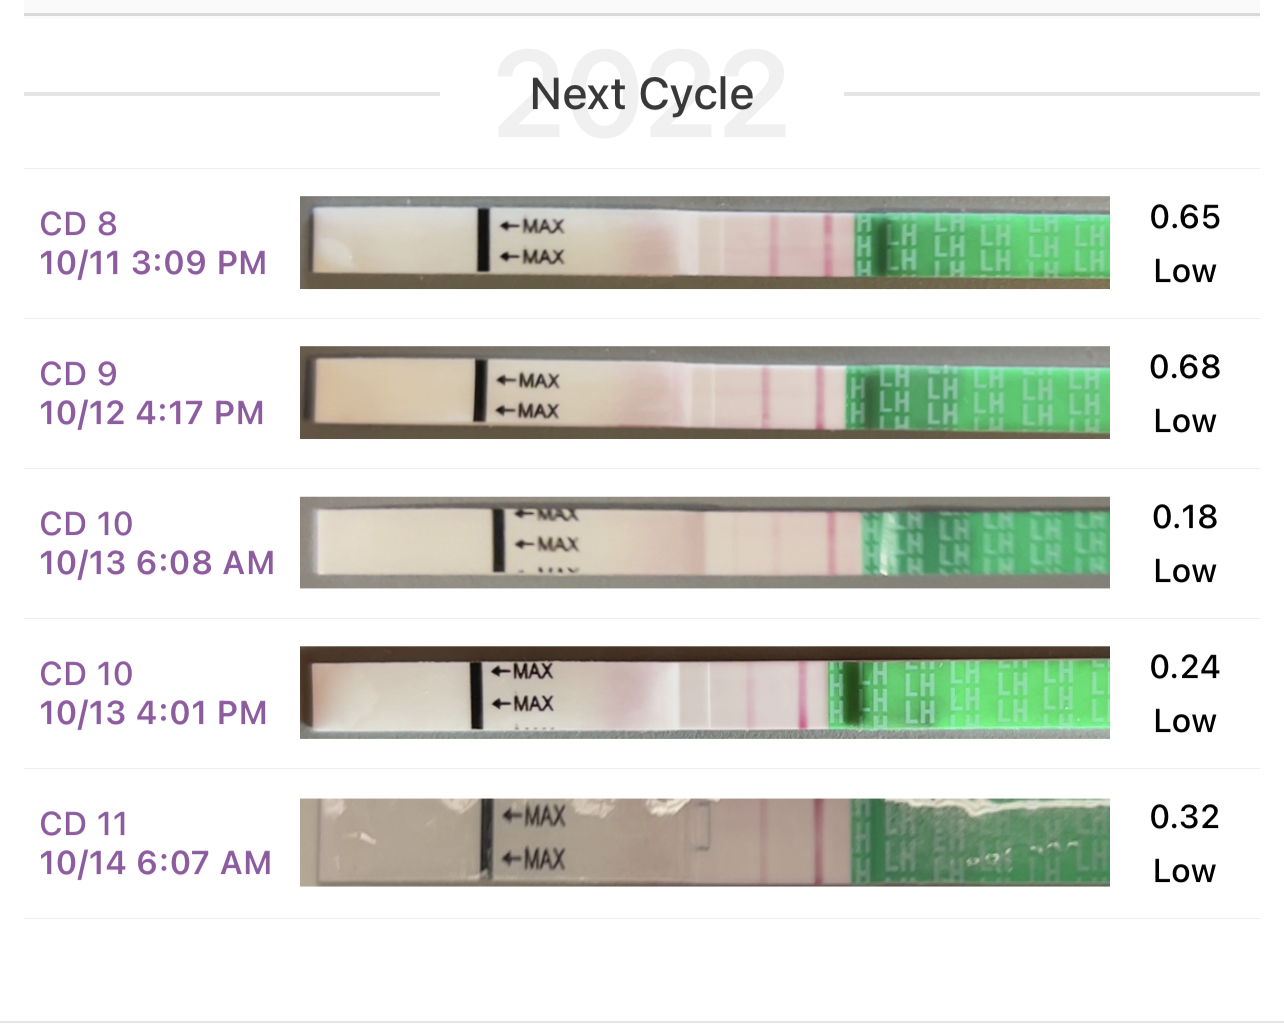
Task: Open the CD 9 test strip photo
Action: coord(704,393)
